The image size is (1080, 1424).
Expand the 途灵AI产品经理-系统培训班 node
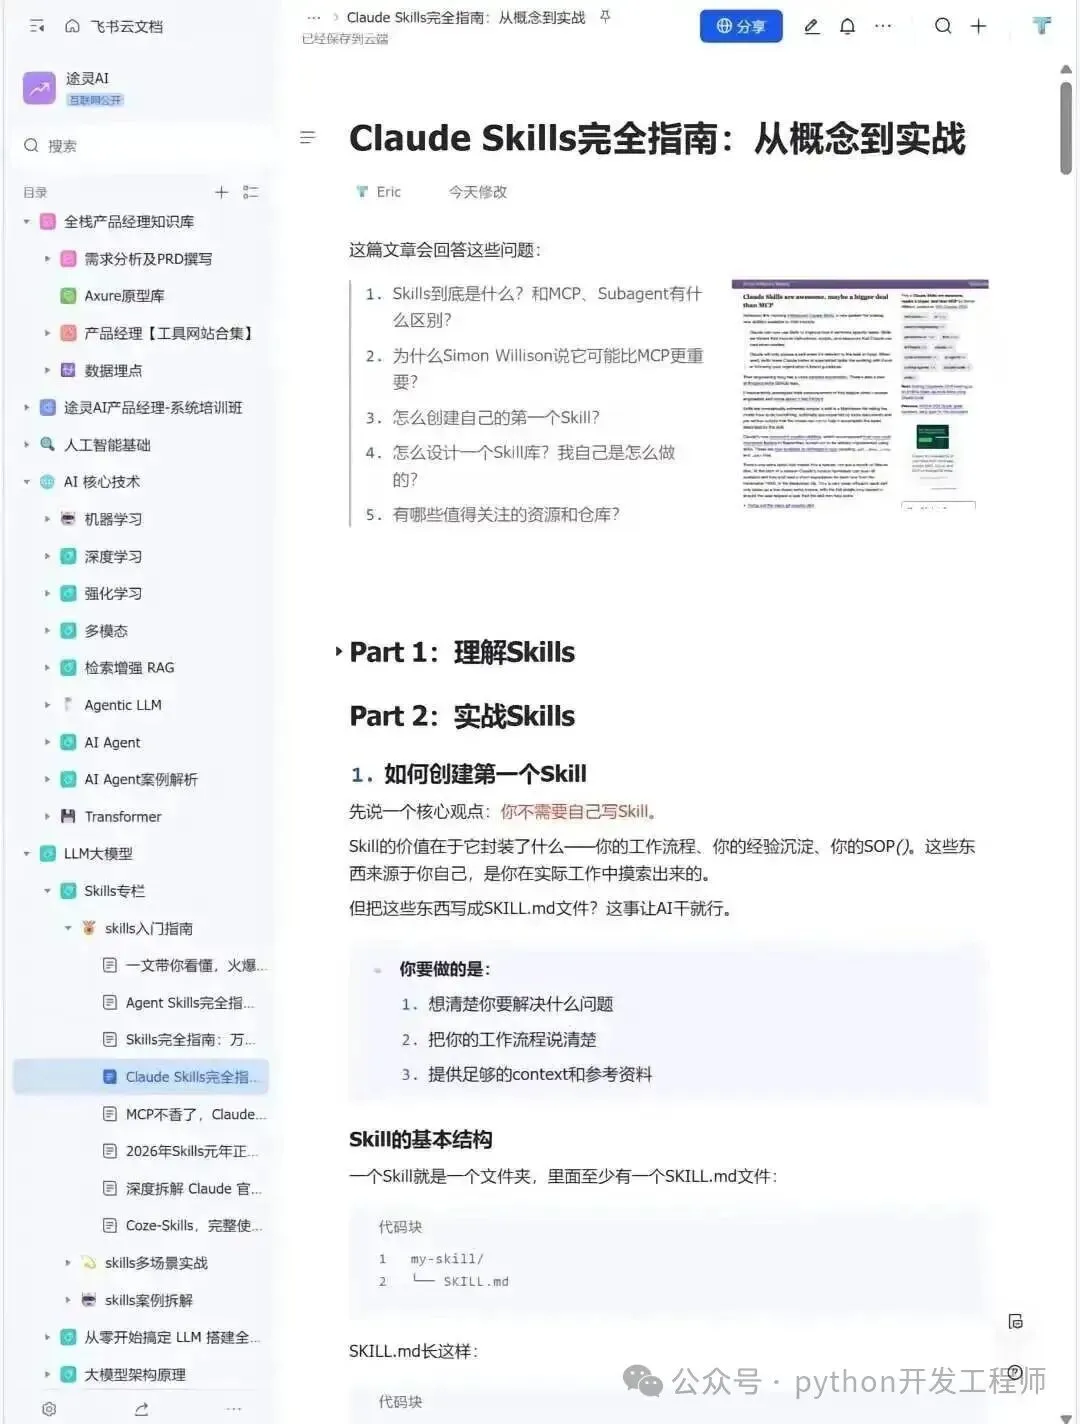[27, 408]
